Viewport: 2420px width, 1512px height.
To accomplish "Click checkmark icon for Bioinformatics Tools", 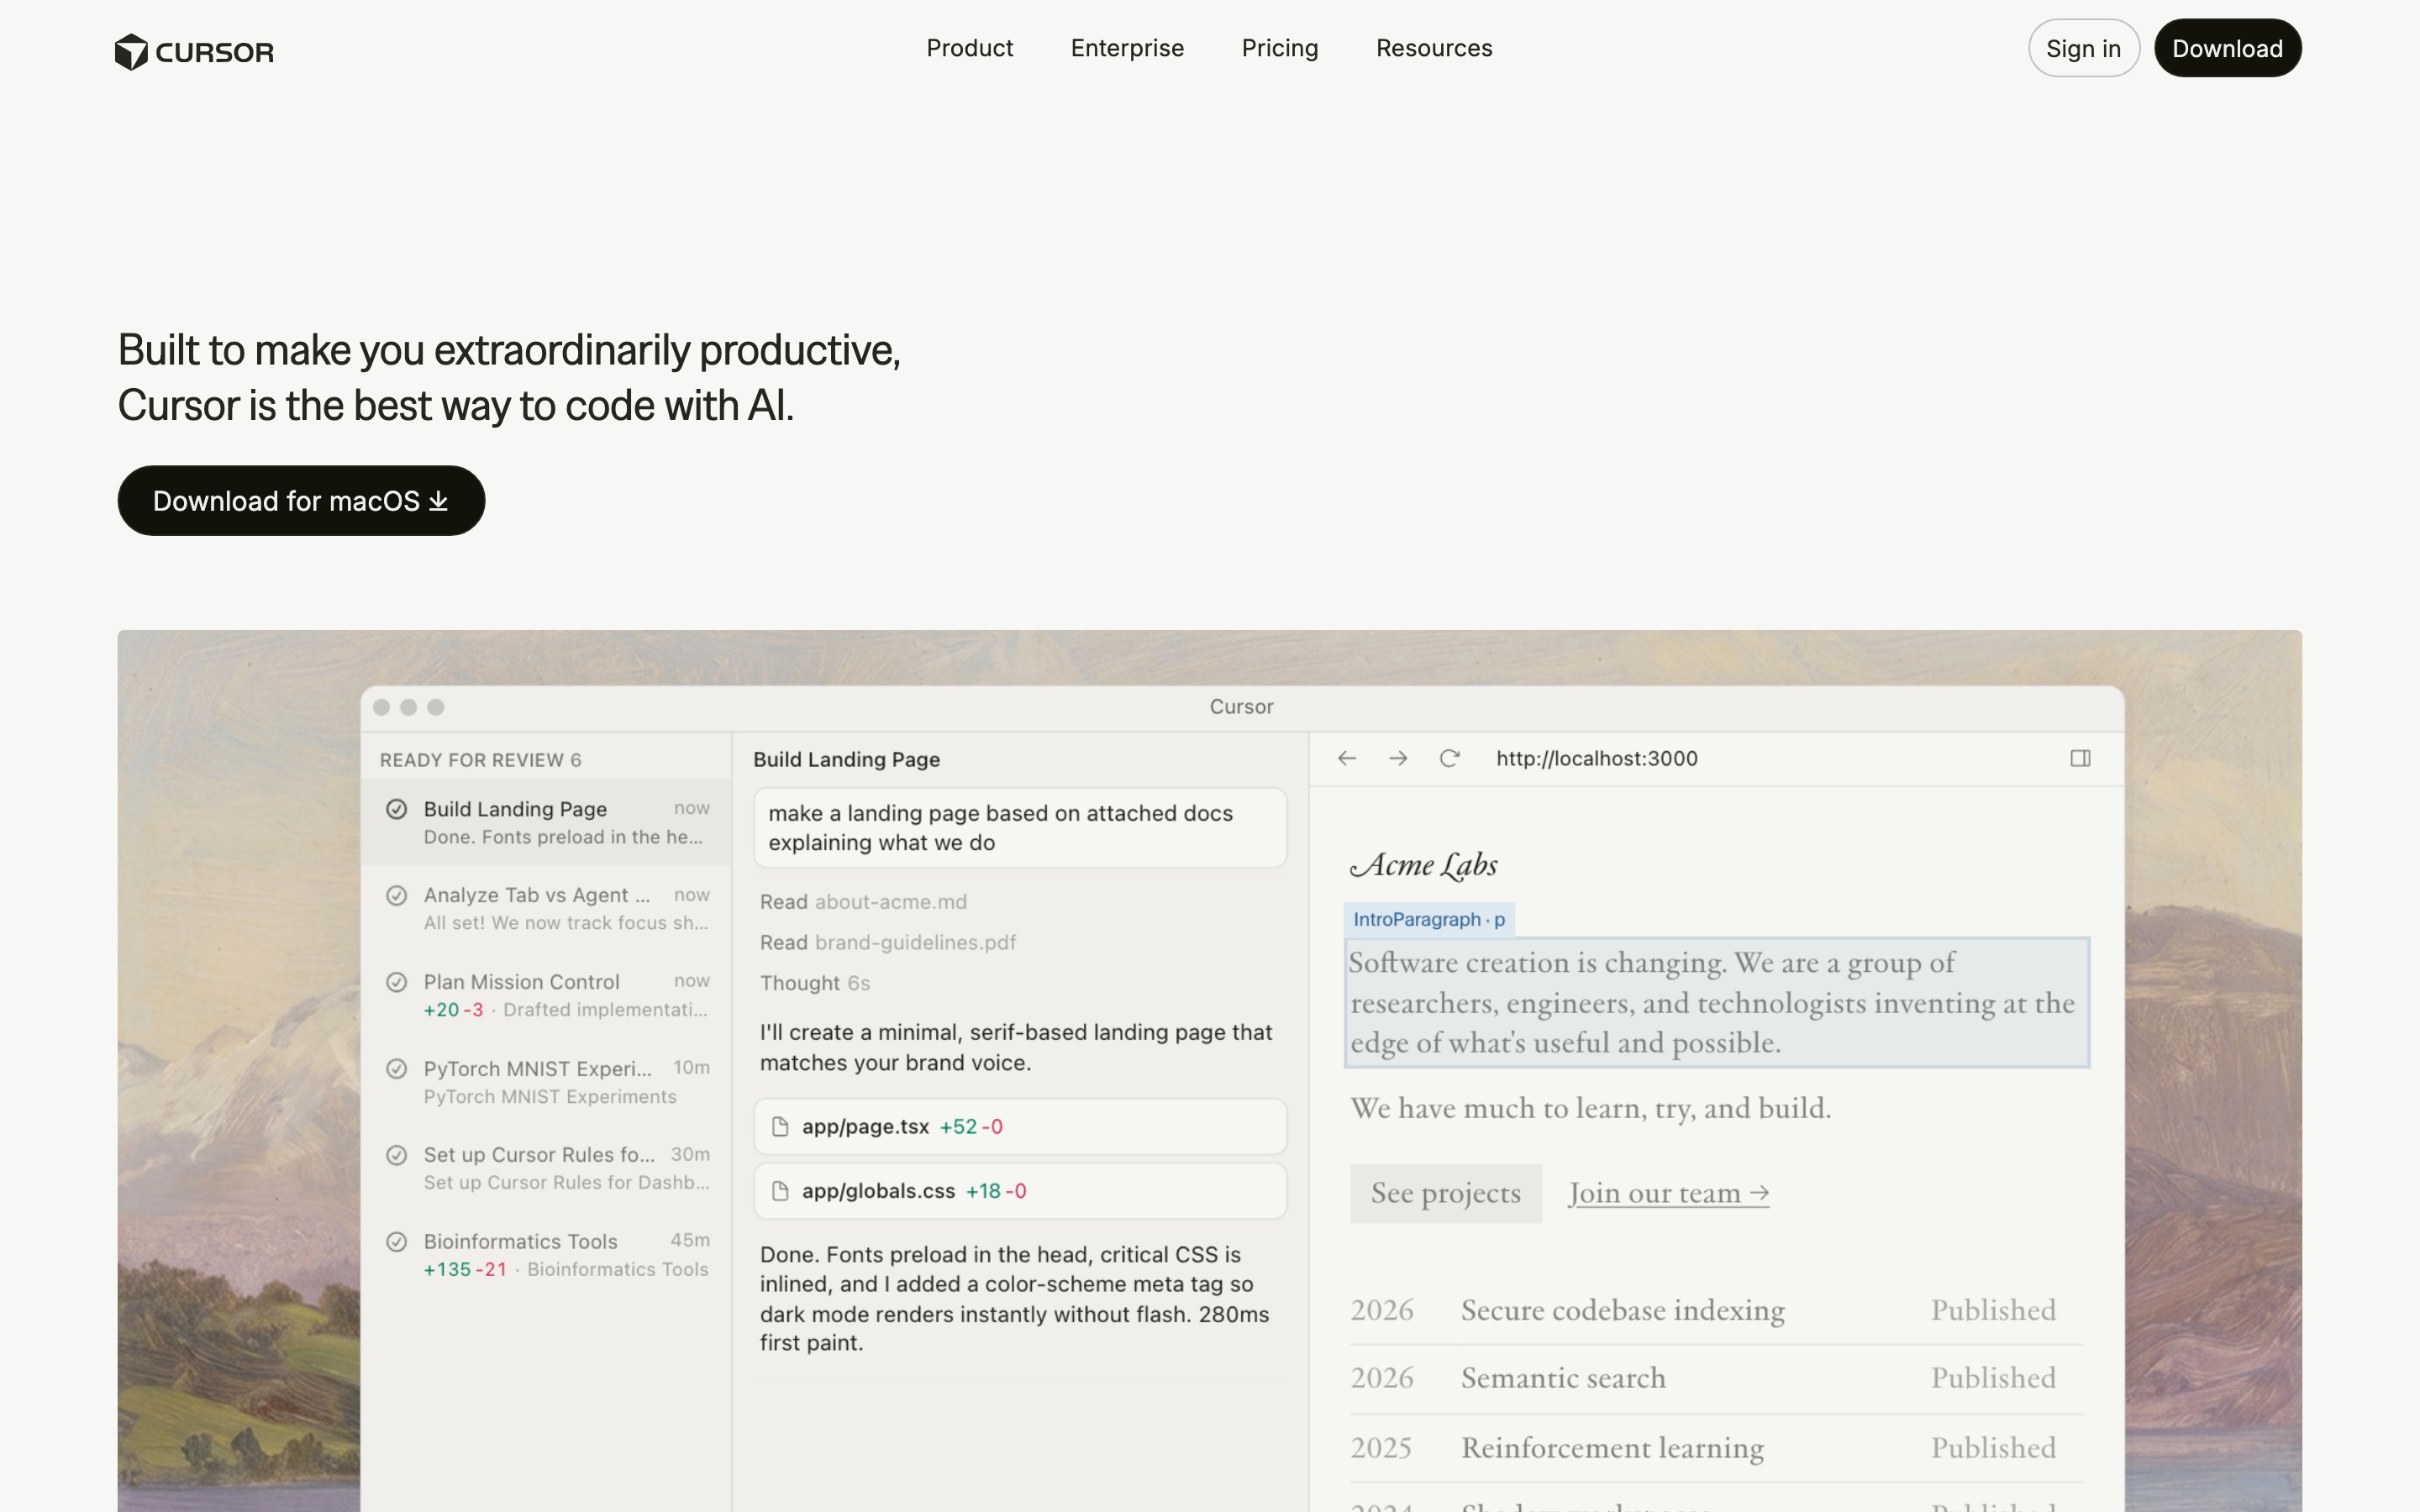I will [397, 1241].
